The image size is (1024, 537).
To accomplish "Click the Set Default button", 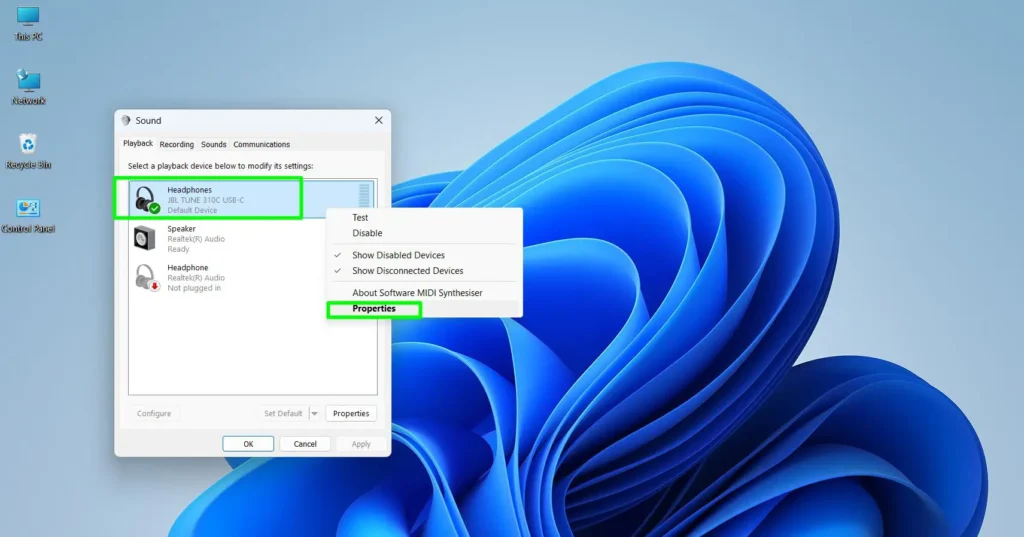I will click(283, 414).
